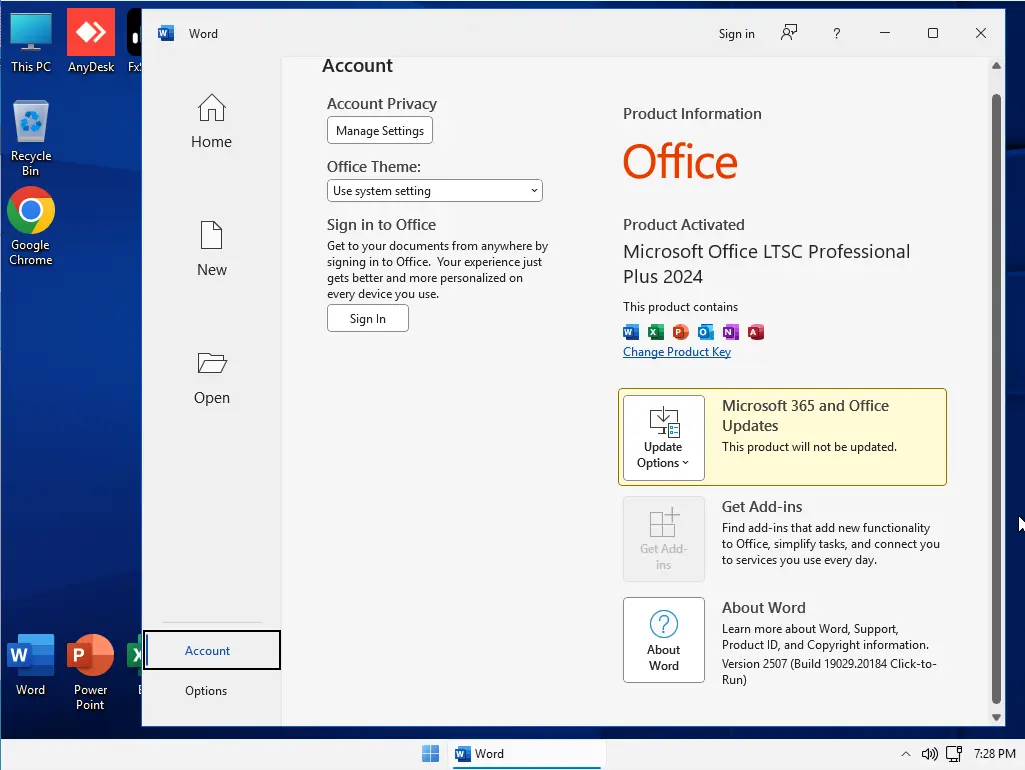Screen dimensions: 1025x770
Task: Open the Update Options dropdown button
Action: pyautogui.click(x=664, y=438)
